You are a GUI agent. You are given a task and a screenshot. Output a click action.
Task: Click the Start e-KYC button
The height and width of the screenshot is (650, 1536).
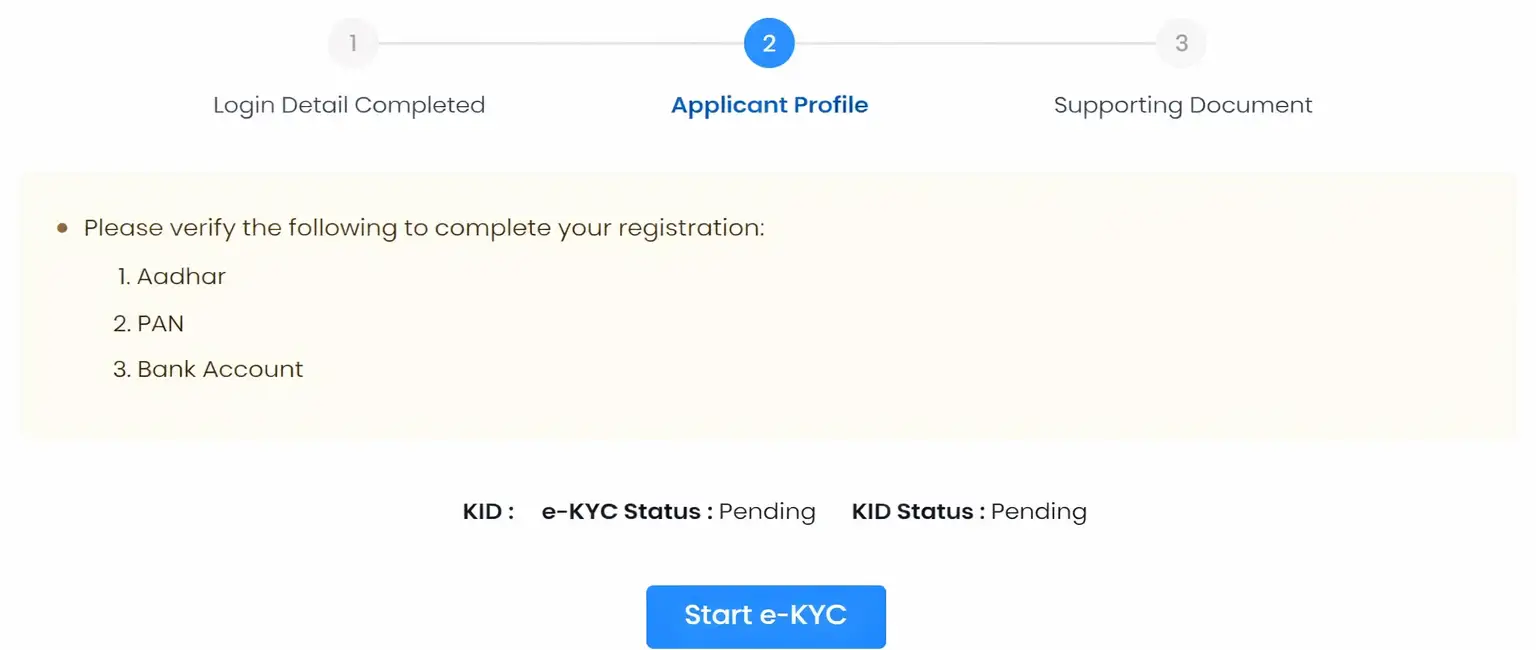coord(766,616)
